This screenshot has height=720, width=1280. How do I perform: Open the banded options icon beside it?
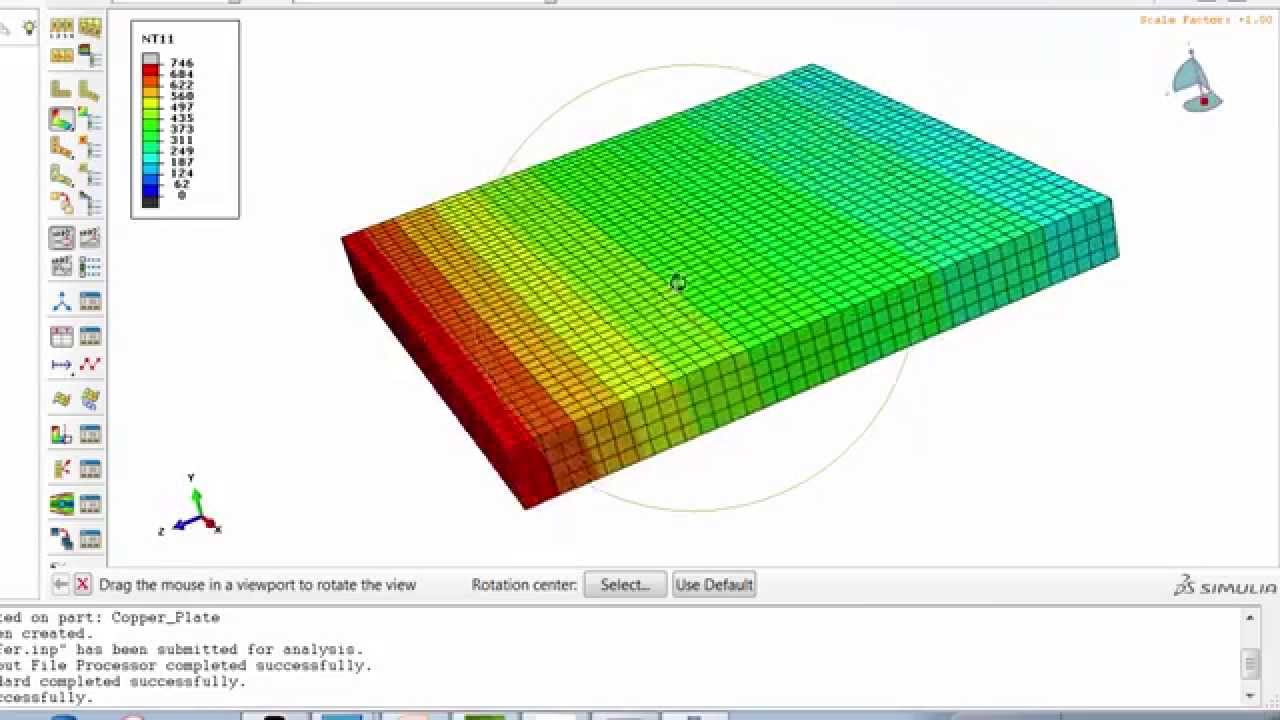[x=89, y=55]
